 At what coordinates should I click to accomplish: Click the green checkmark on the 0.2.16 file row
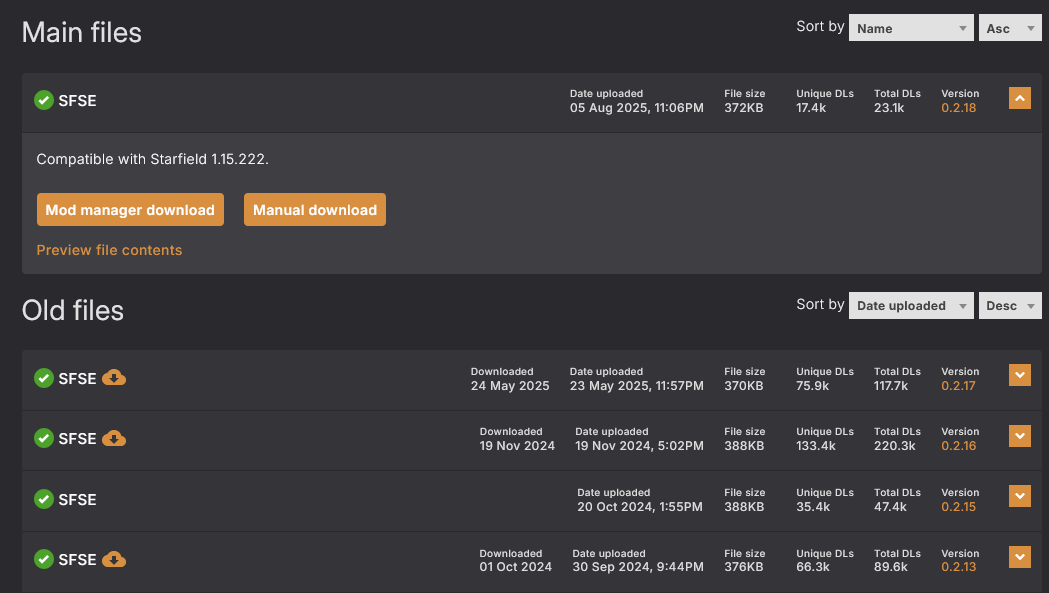44,438
